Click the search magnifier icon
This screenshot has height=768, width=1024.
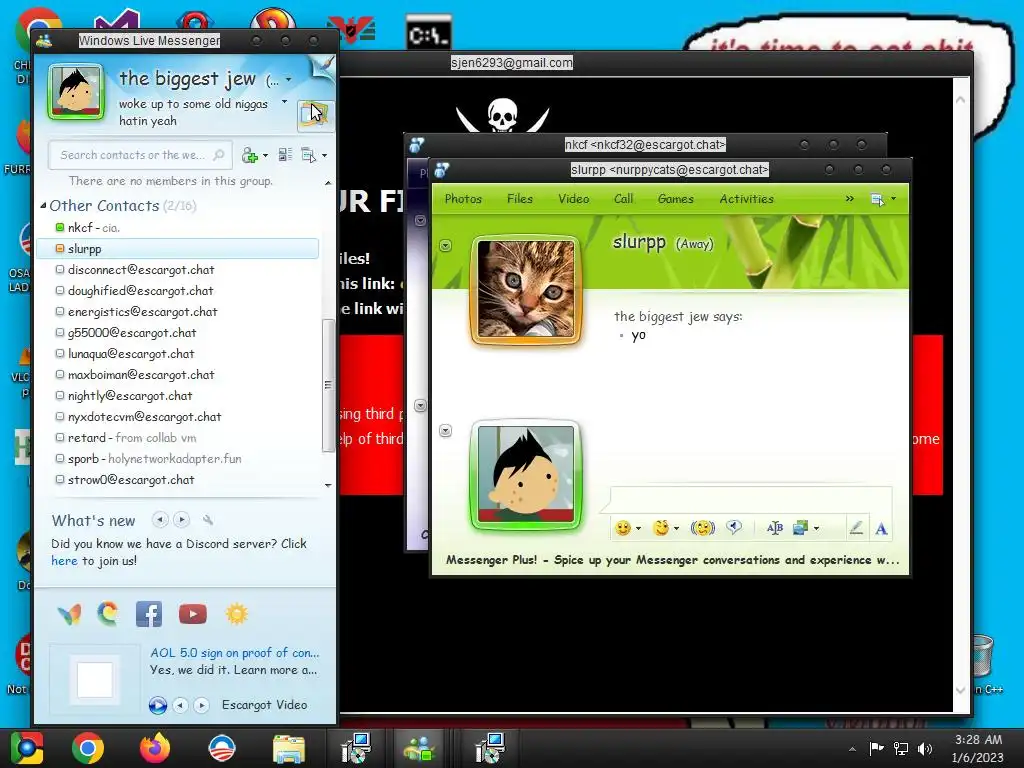click(x=219, y=155)
